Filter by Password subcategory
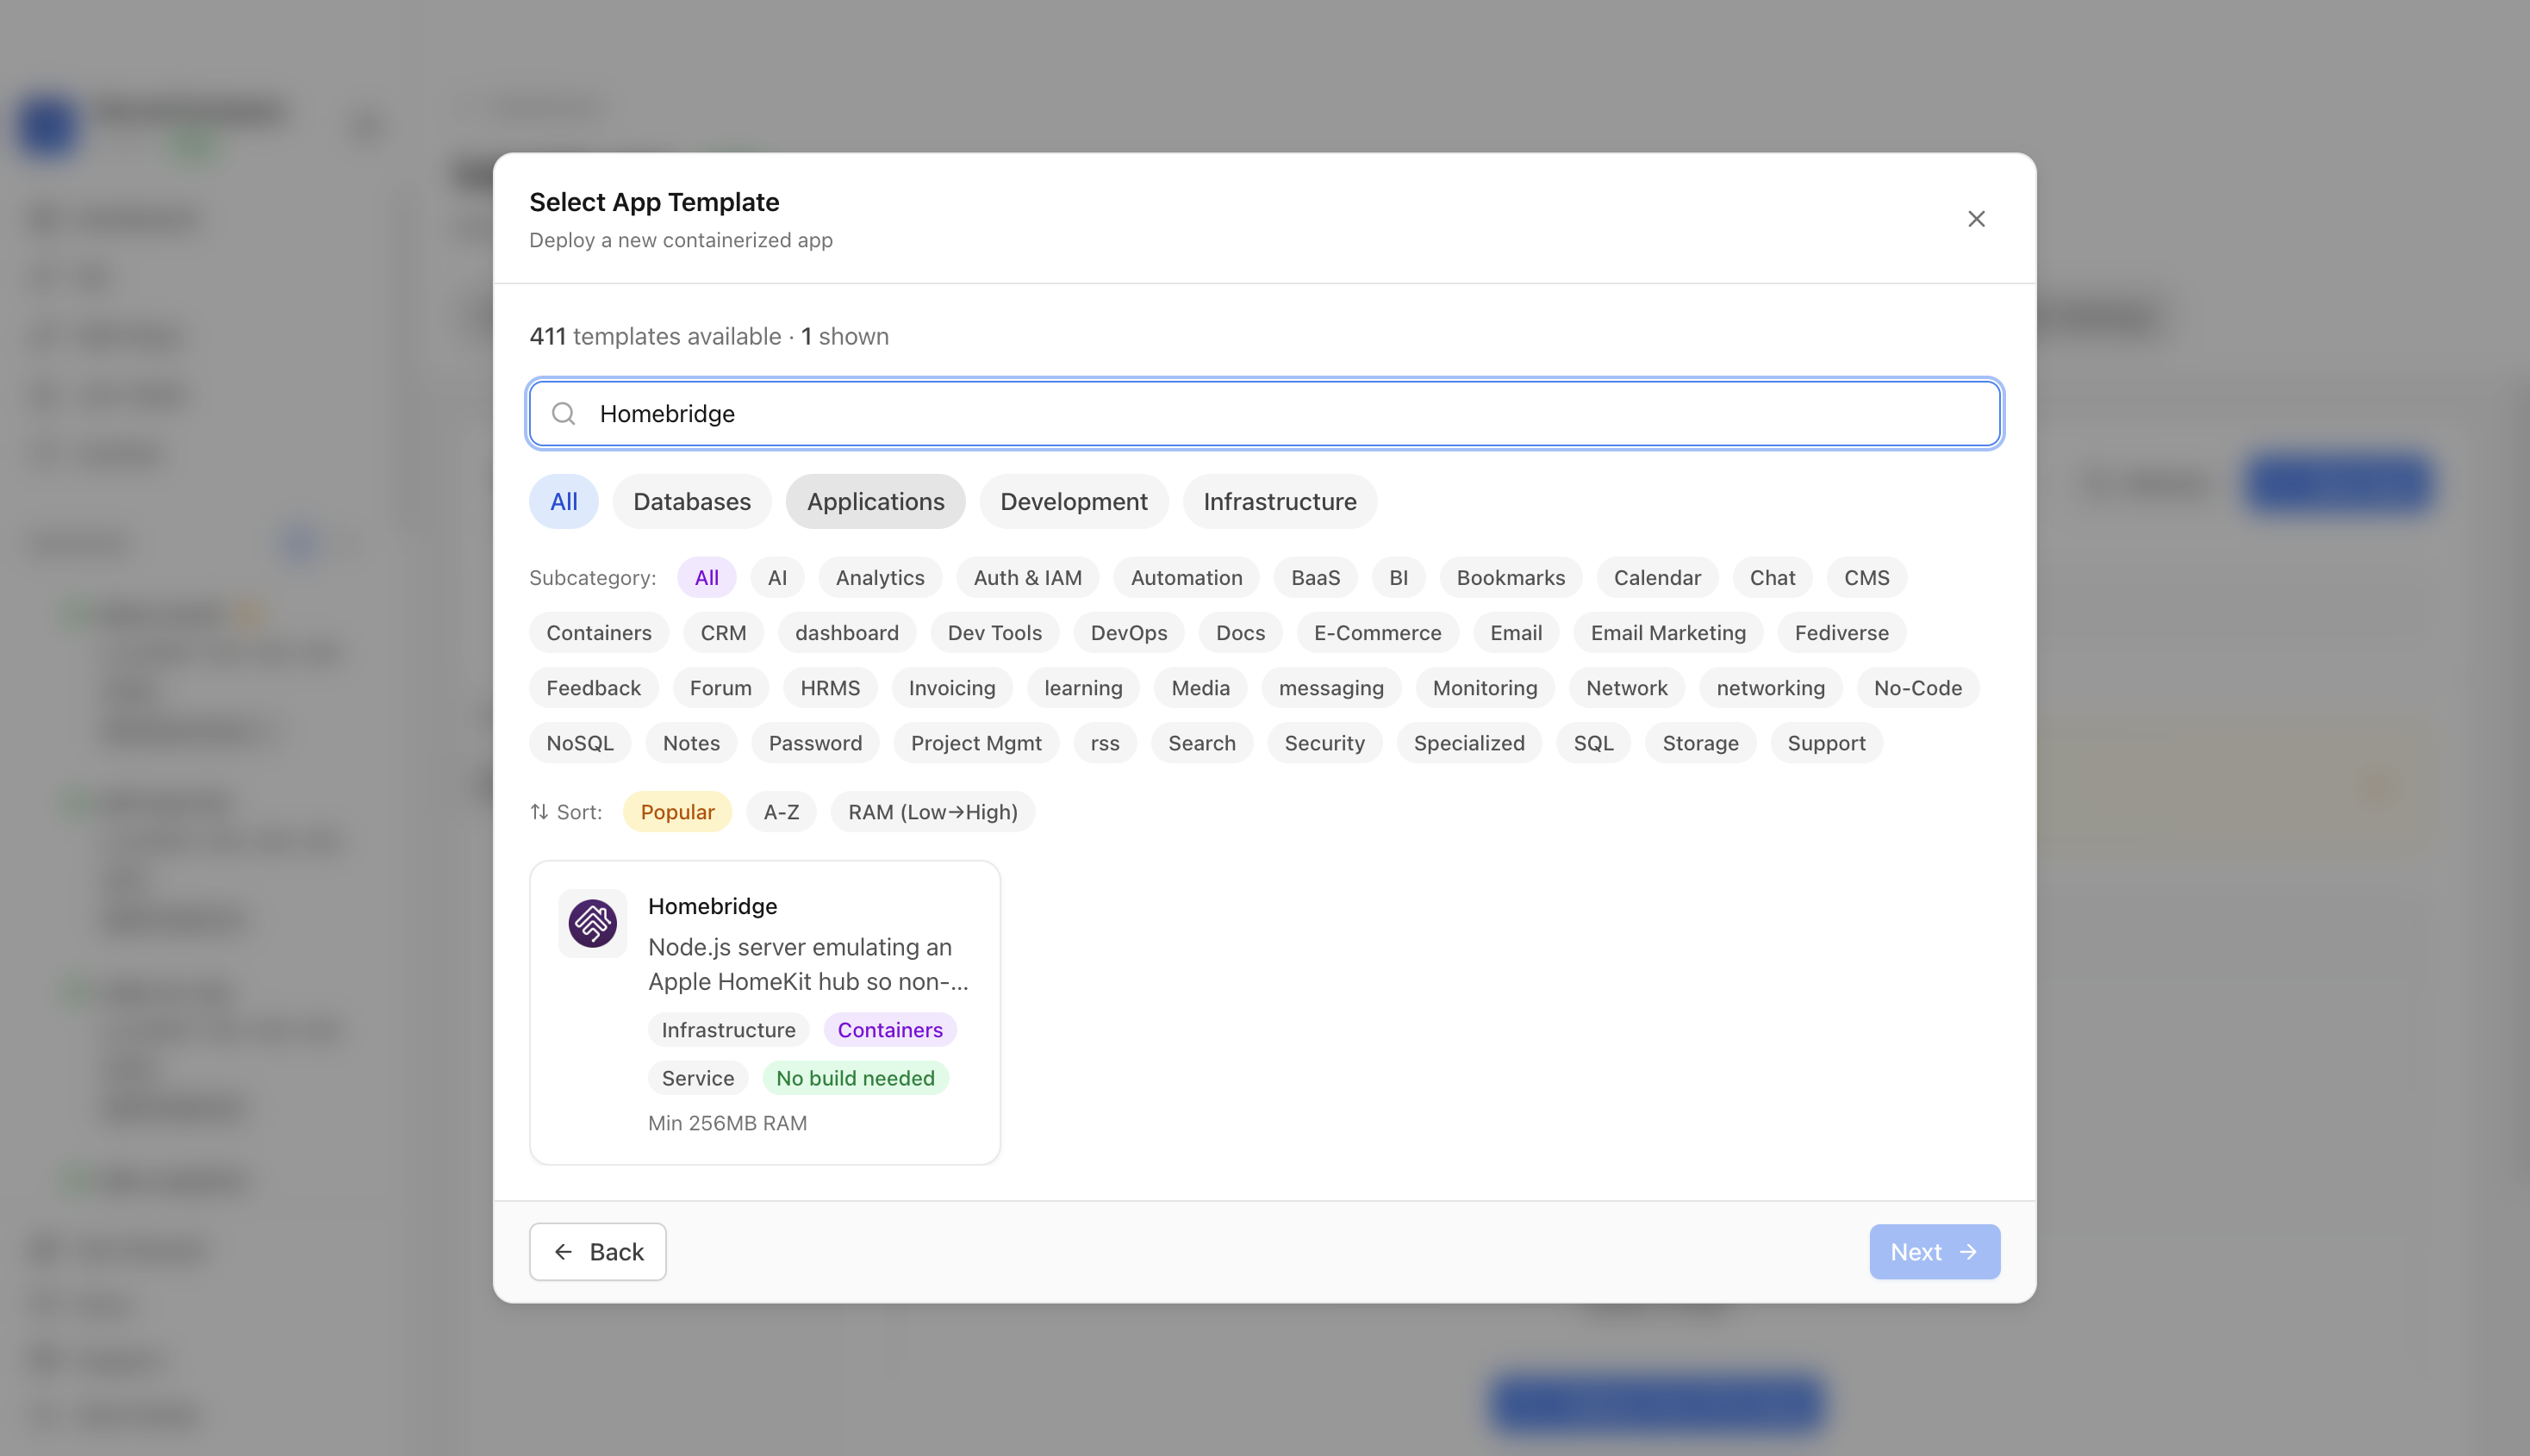The image size is (2530, 1456). pos(815,742)
